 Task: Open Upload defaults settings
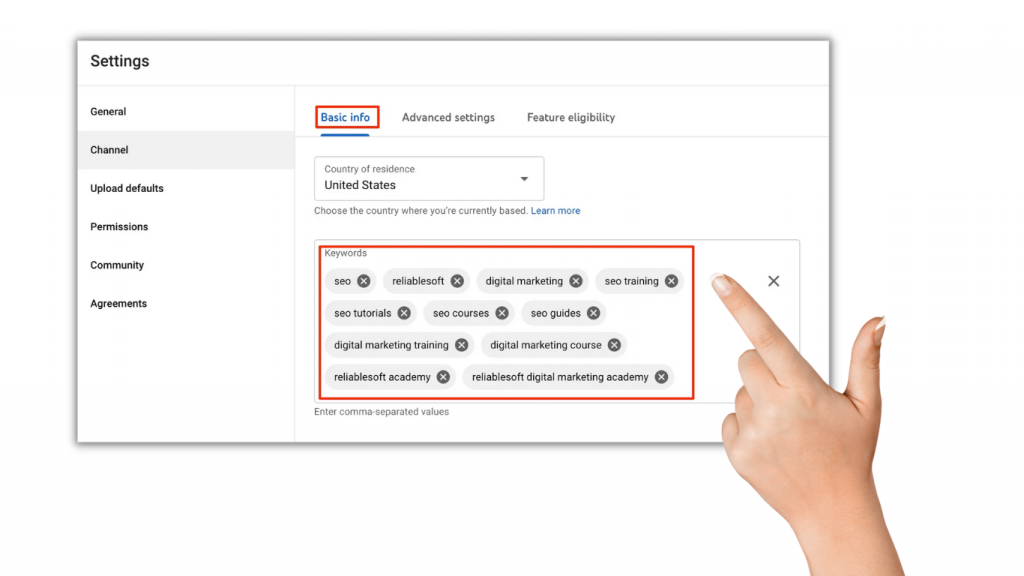click(186, 188)
